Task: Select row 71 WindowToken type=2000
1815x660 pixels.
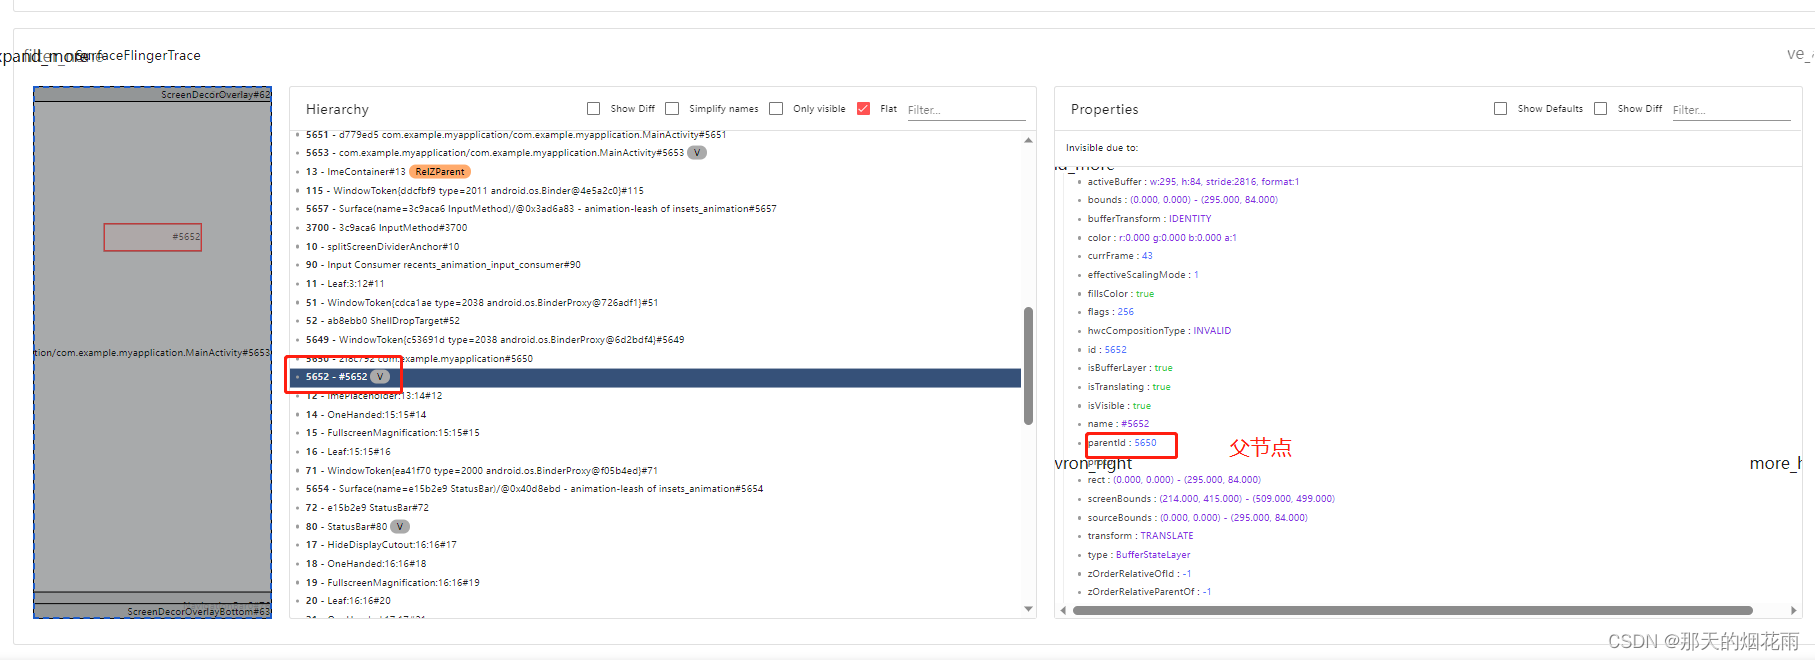Action: pyautogui.click(x=482, y=471)
